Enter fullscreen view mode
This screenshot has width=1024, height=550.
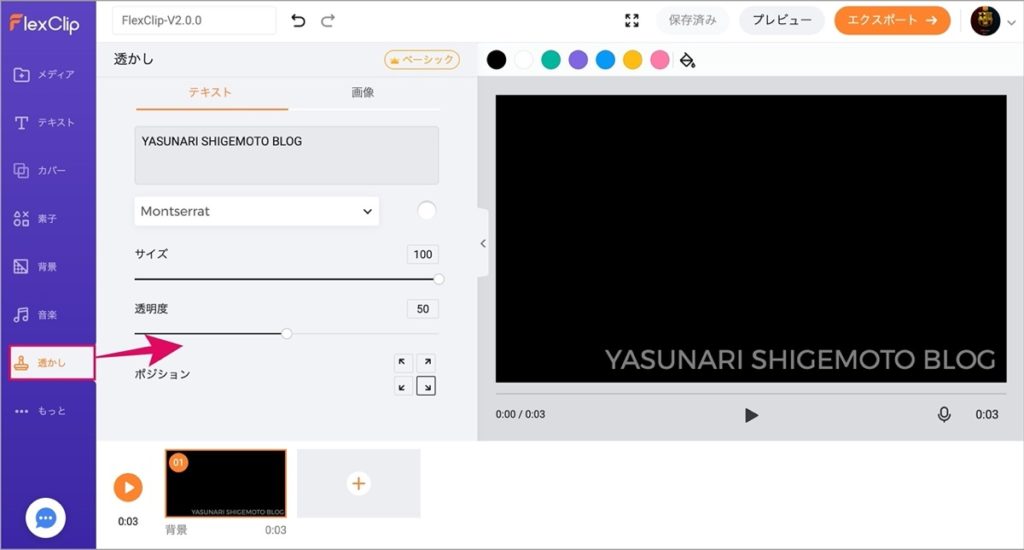pyautogui.click(x=632, y=20)
